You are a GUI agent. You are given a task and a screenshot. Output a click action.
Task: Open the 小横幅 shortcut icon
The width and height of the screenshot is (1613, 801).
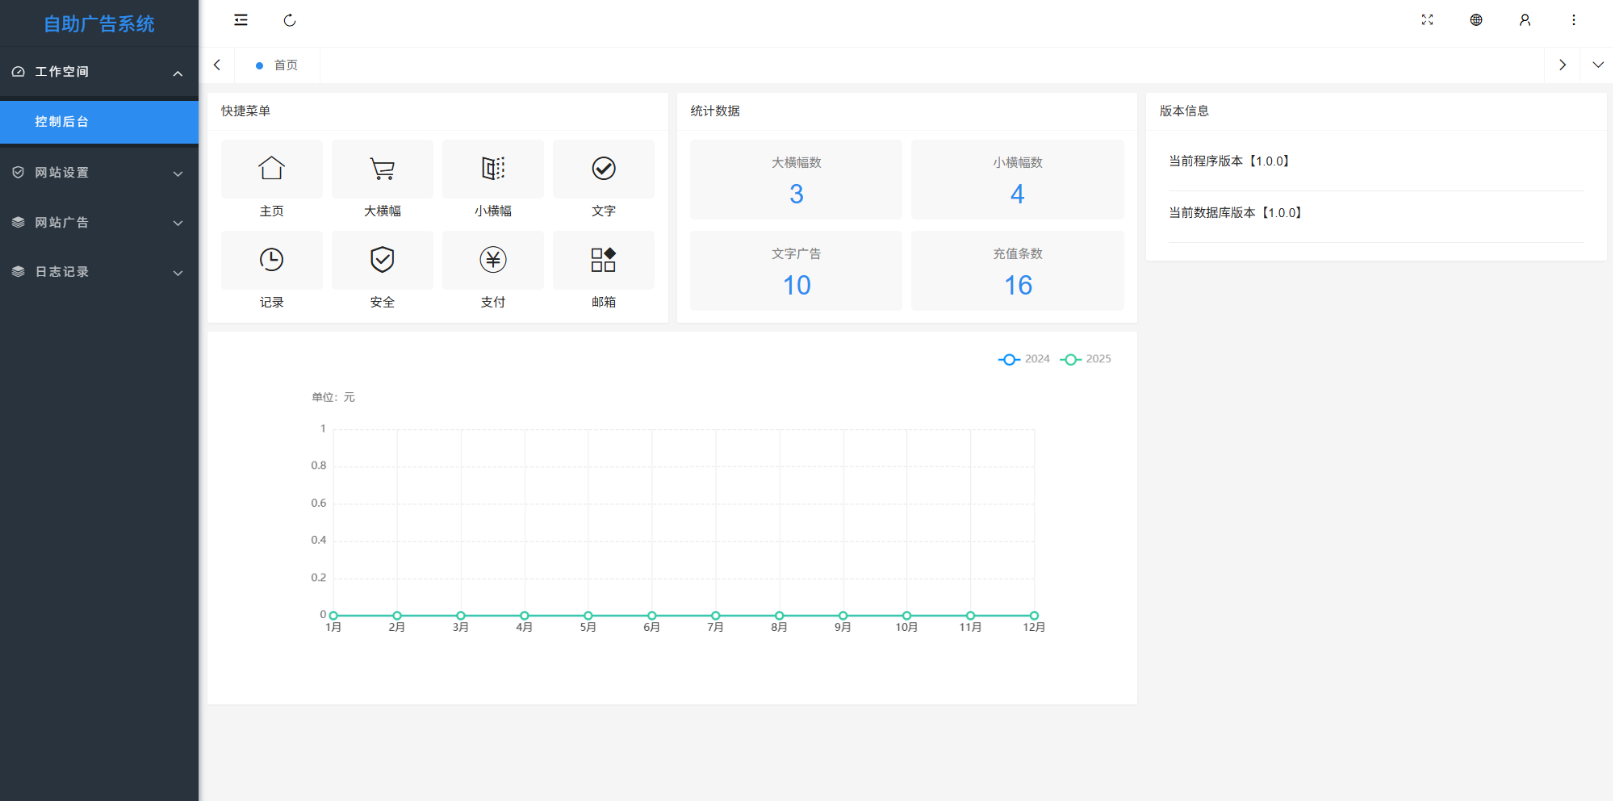[x=493, y=169]
